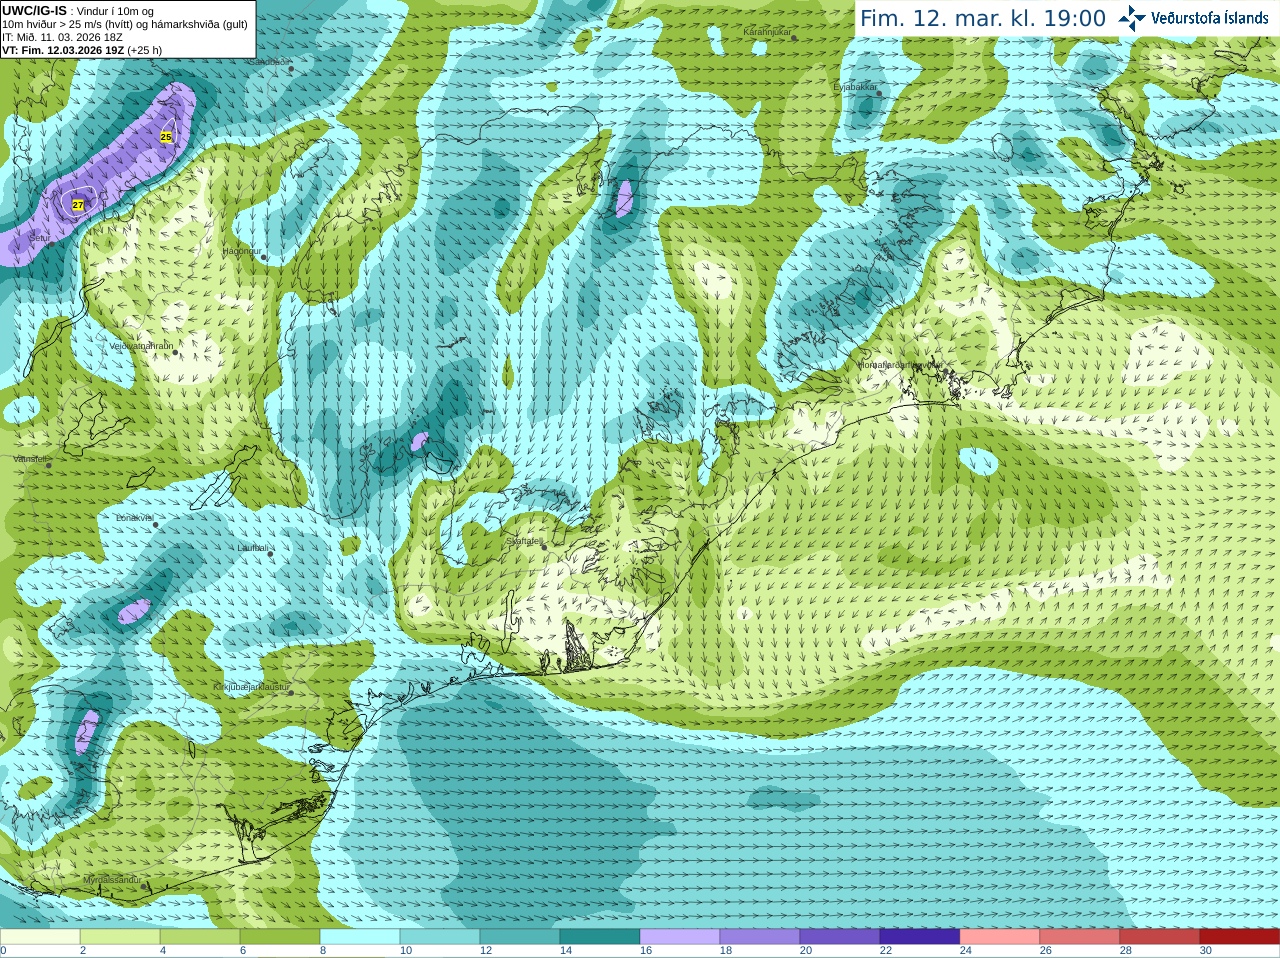Click the Hornafjarðarflugvöllur place label
Image resolution: width=1280 pixels, height=958 pixels.
pos(900,365)
